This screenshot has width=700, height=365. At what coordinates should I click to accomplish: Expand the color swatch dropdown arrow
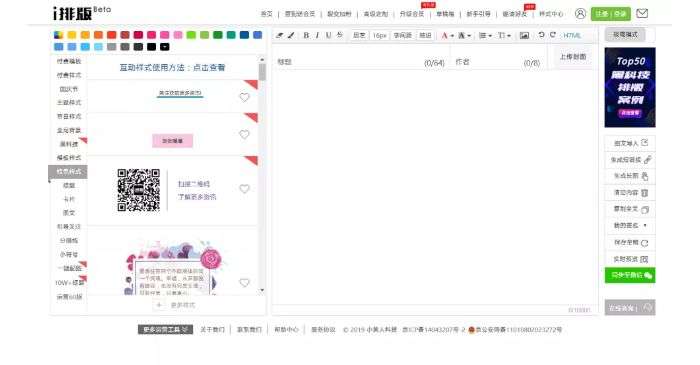click(x=165, y=46)
